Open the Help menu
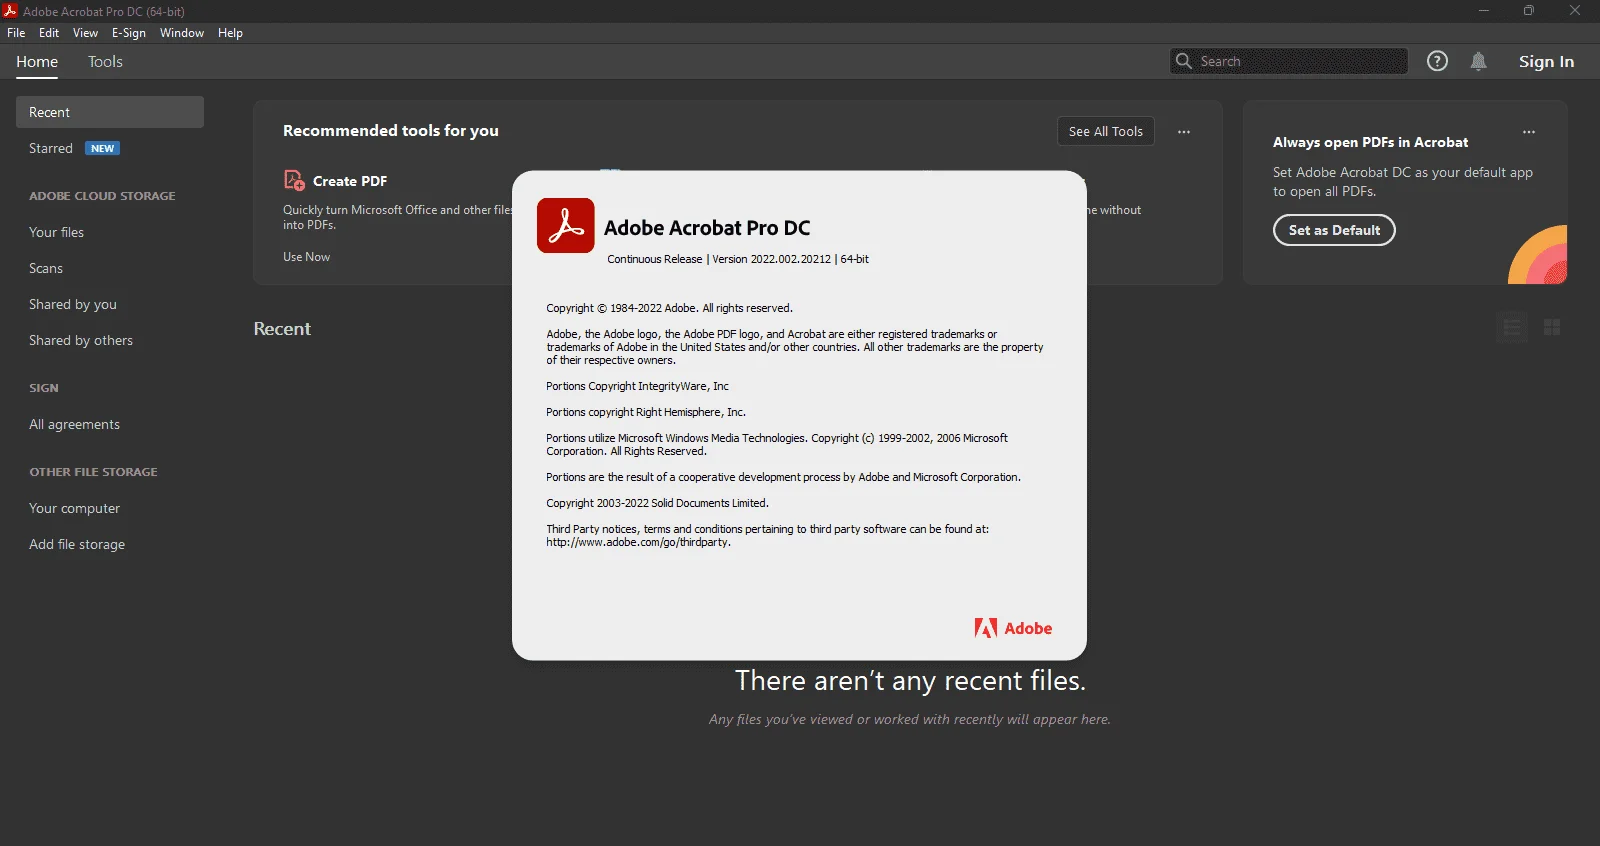 tap(231, 33)
